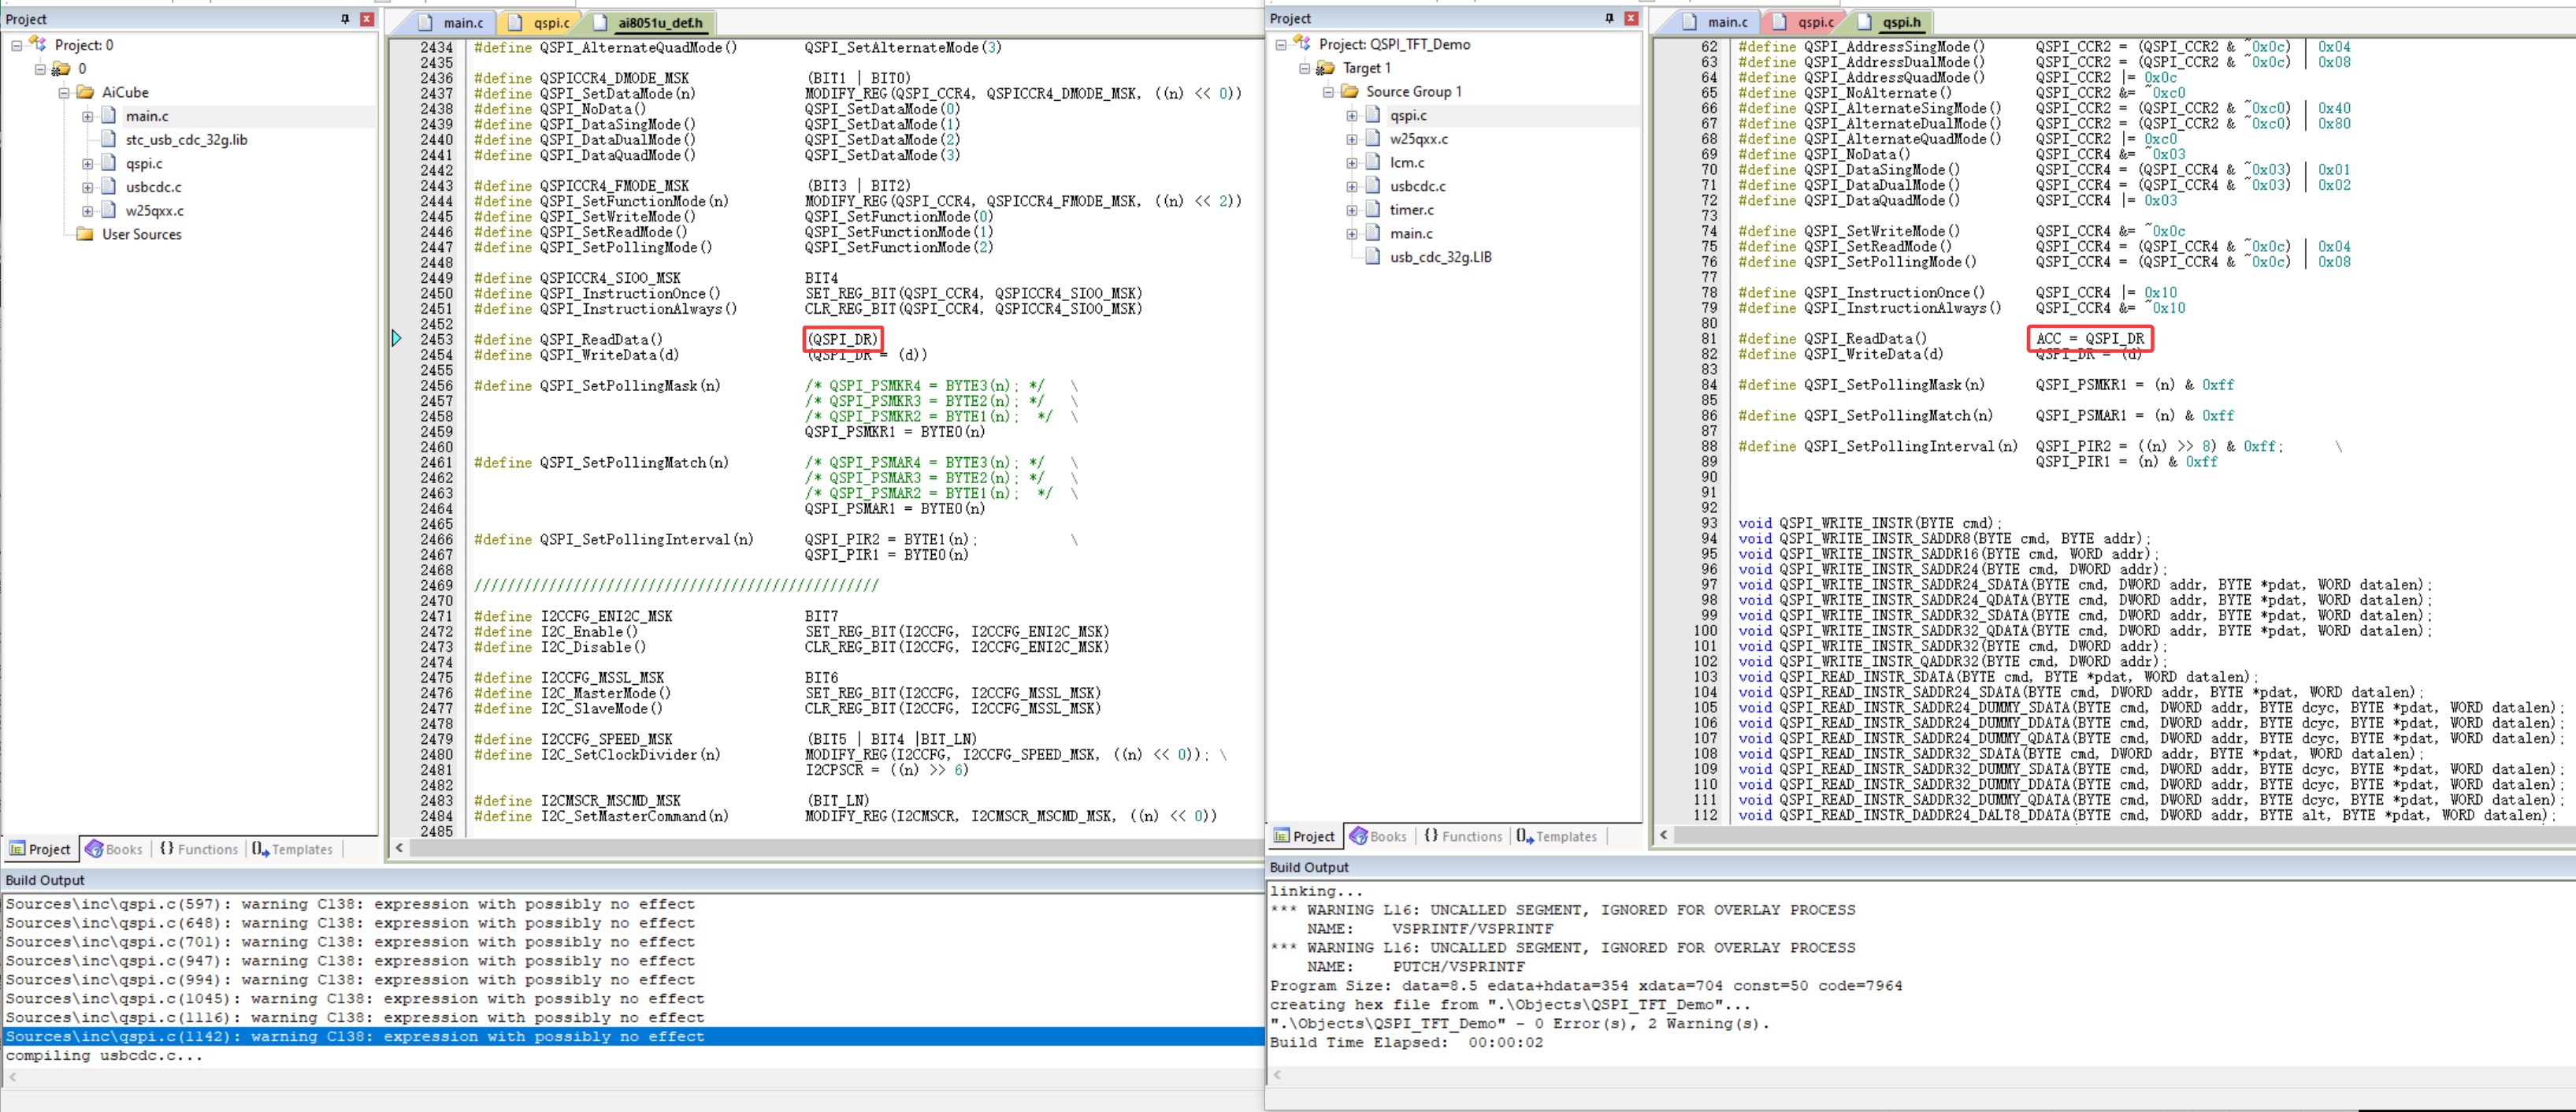Image resolution: width=2576 pixels, height=1112 pixels.
Task: Click the usbcdc.c file icon under AiCube
Action: [109, 187]
